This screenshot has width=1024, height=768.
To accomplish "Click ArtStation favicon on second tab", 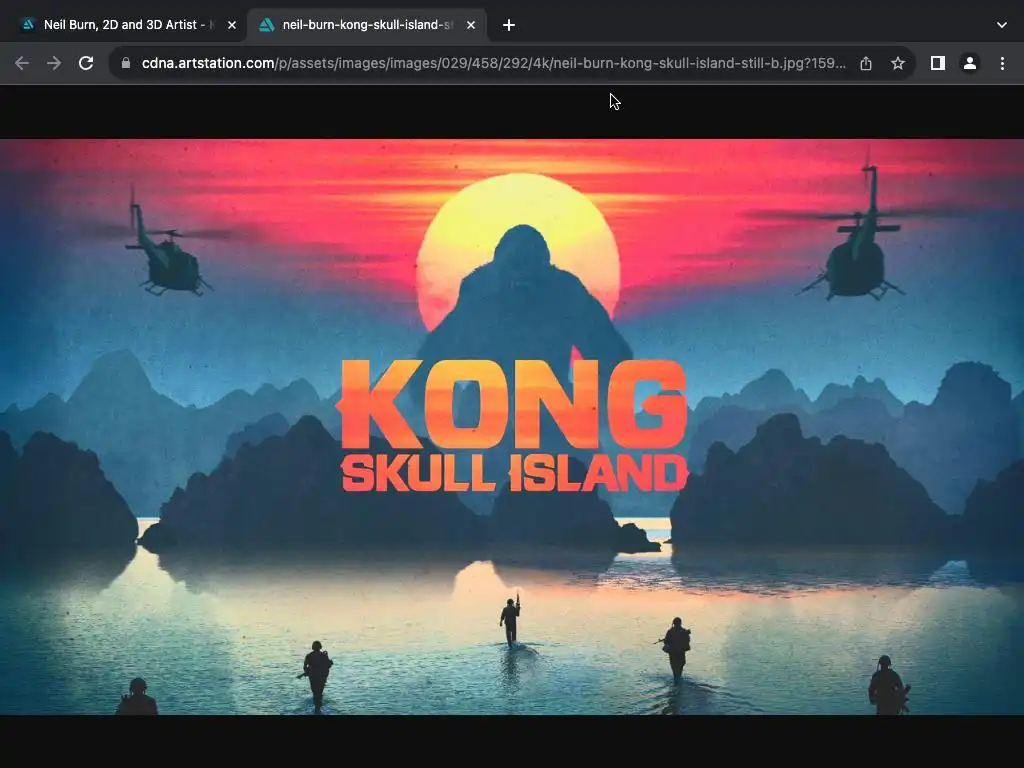I will pyautogui.click(x=266, y=25).
